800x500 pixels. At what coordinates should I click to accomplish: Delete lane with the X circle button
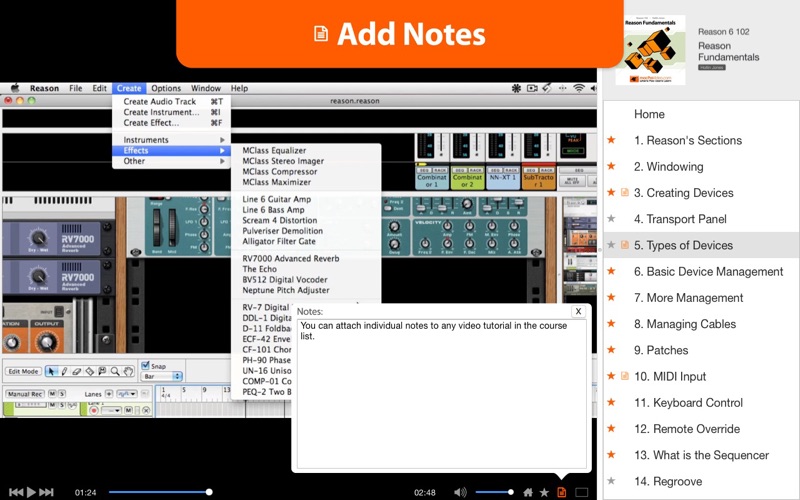146,410
